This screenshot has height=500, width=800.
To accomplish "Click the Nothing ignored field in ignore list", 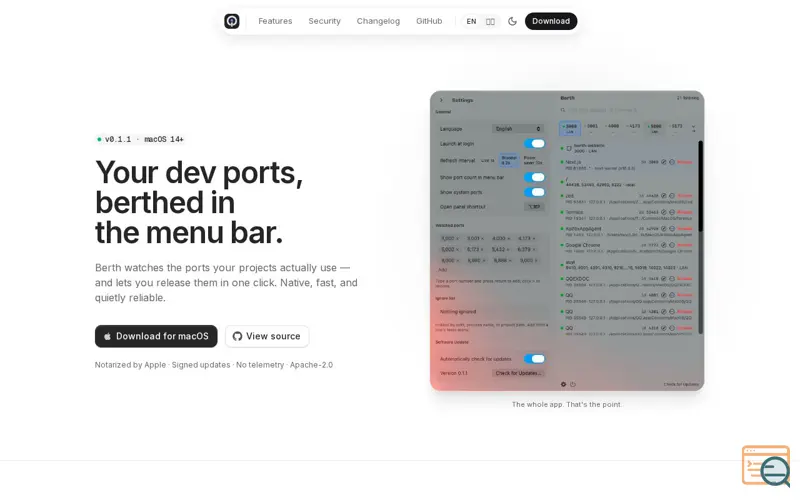I will 492,311.
